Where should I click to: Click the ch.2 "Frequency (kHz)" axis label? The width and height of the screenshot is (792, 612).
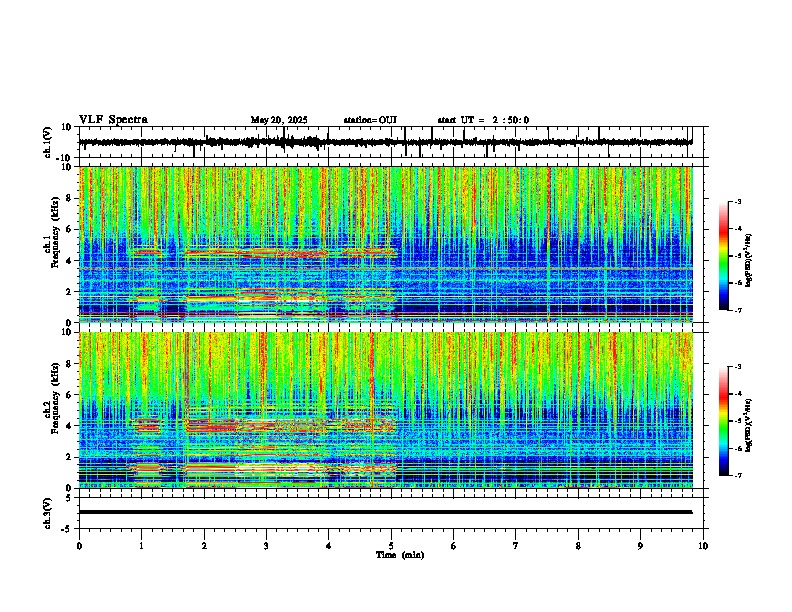[55, 398]
